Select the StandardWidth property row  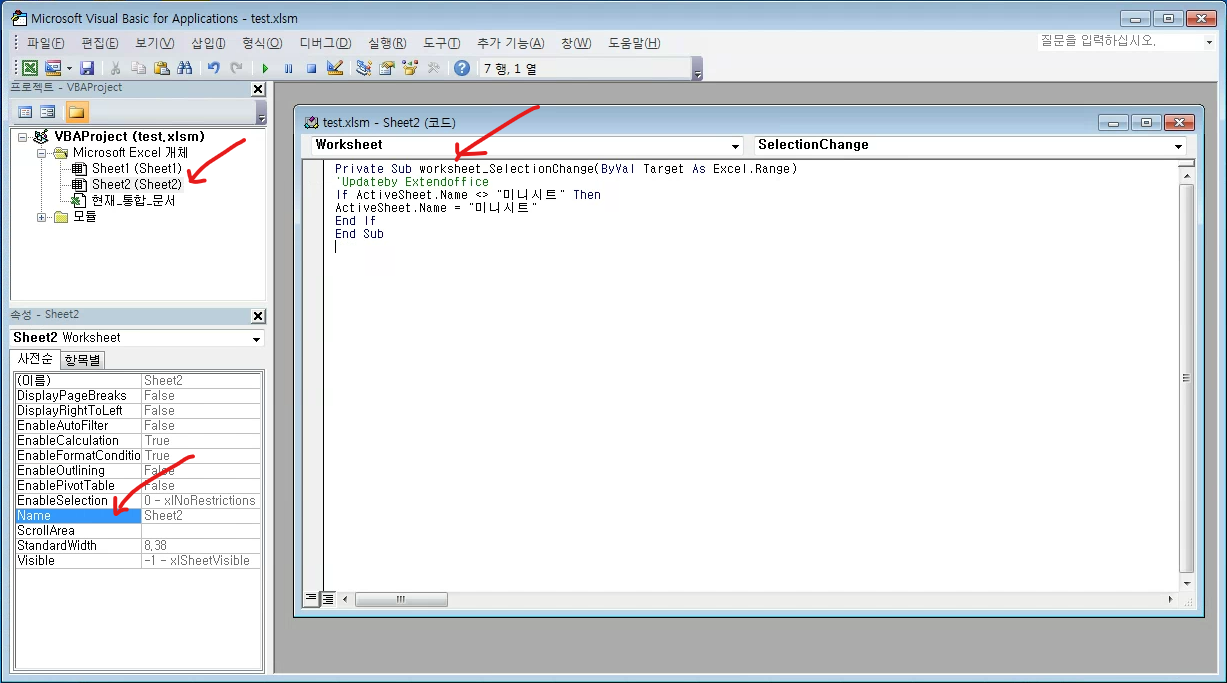click(137, 545)
